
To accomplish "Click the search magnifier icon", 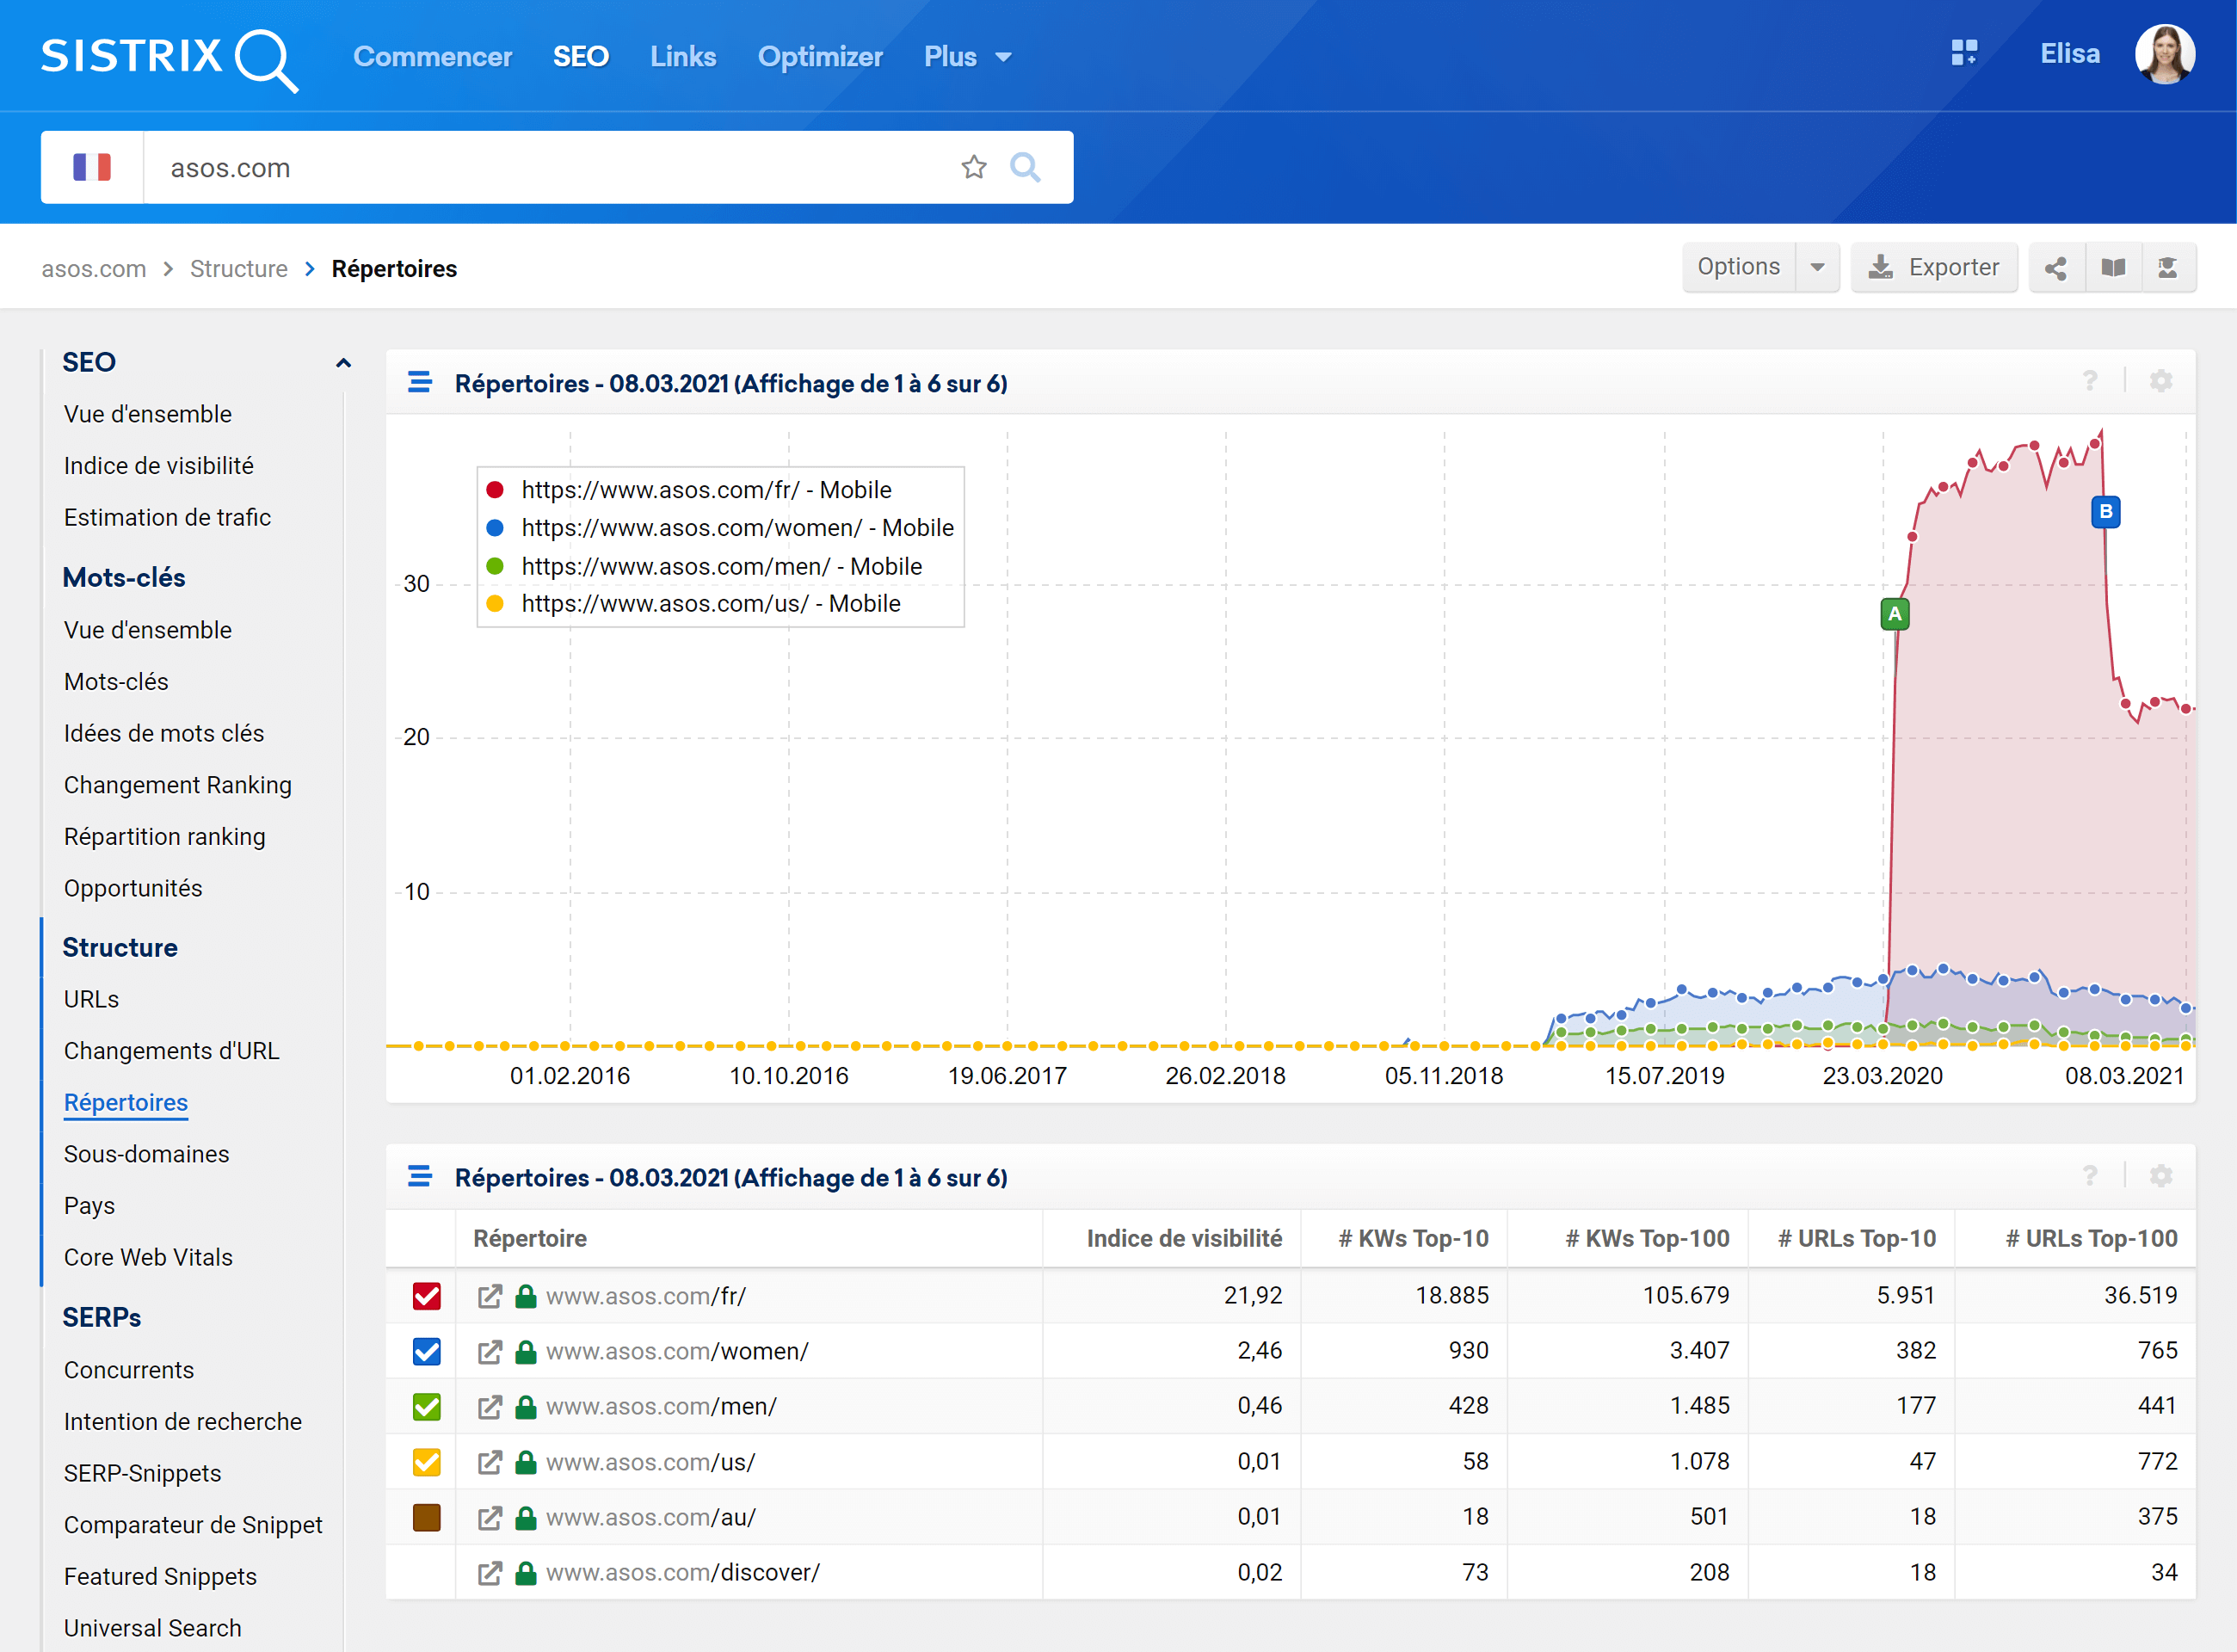I will [x=1025, y=167].
